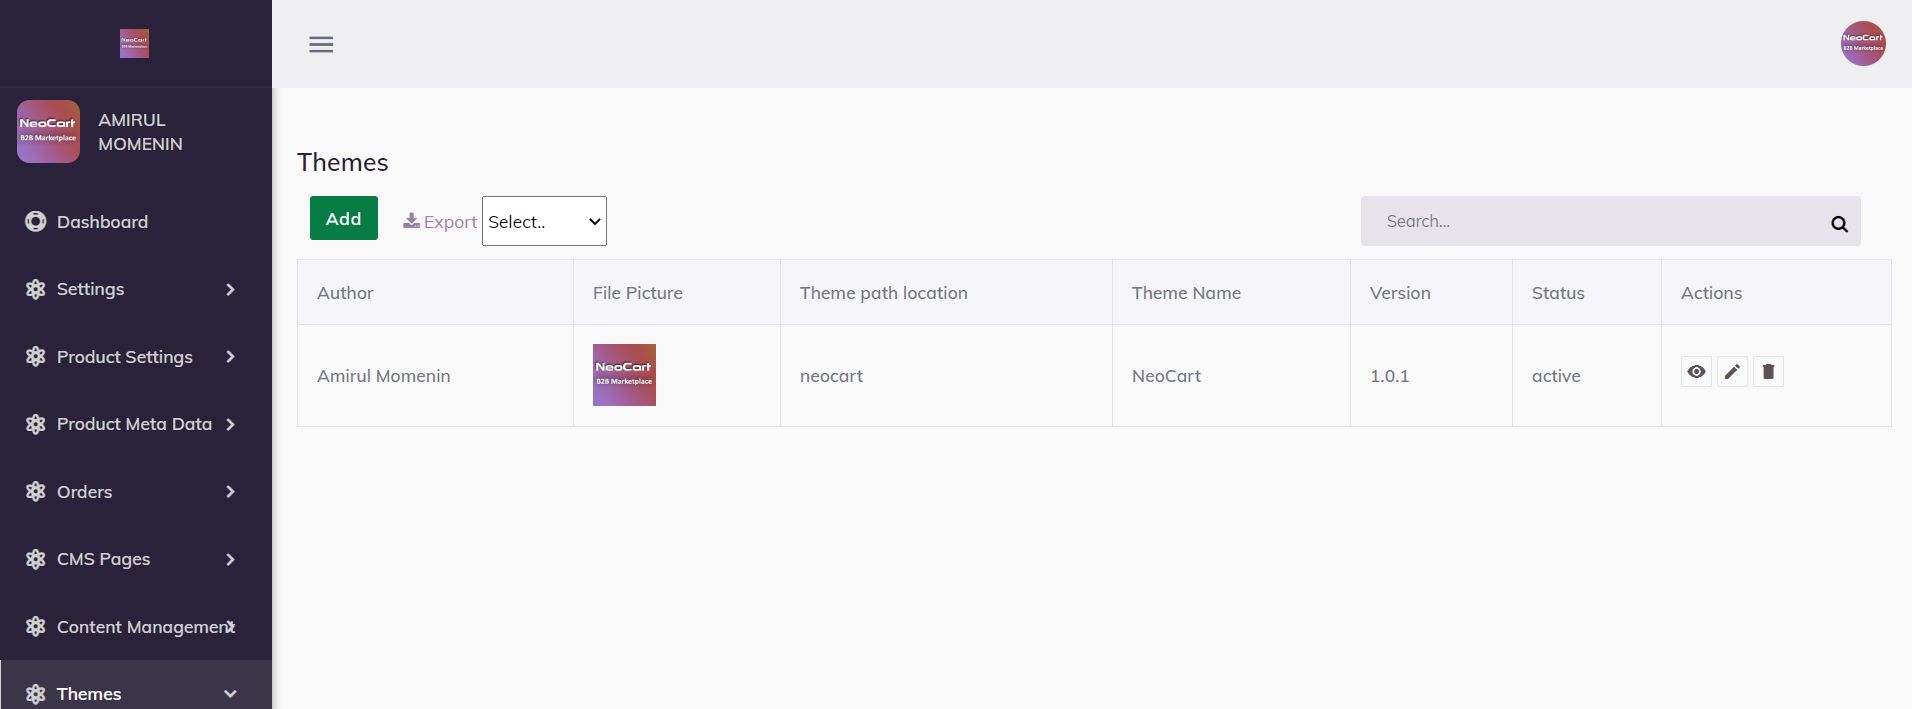Expand the Orders menu chevron

click(230, 492)
